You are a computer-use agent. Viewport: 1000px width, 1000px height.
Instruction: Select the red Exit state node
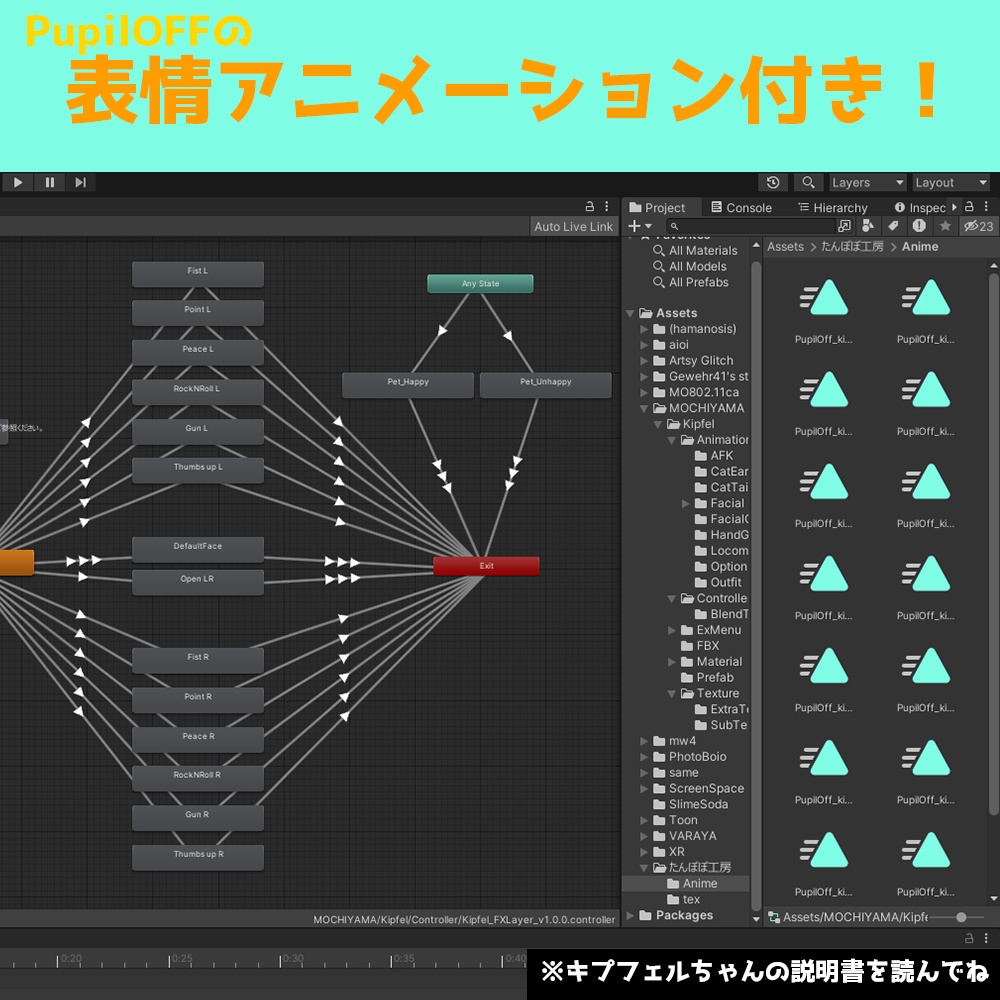coord(487,565)
